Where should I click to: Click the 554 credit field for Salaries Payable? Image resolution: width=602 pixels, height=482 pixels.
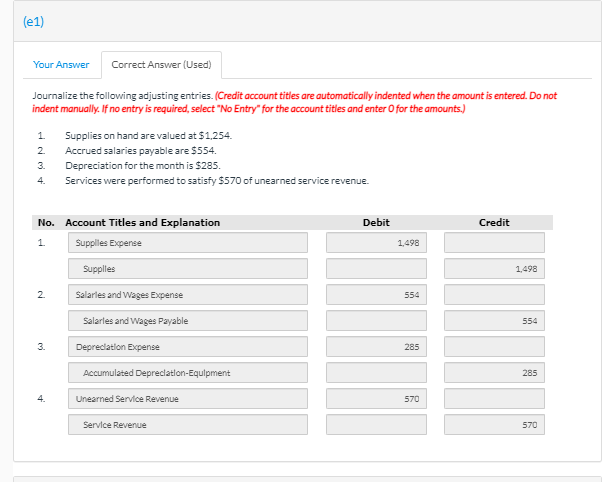pos(494,321)
